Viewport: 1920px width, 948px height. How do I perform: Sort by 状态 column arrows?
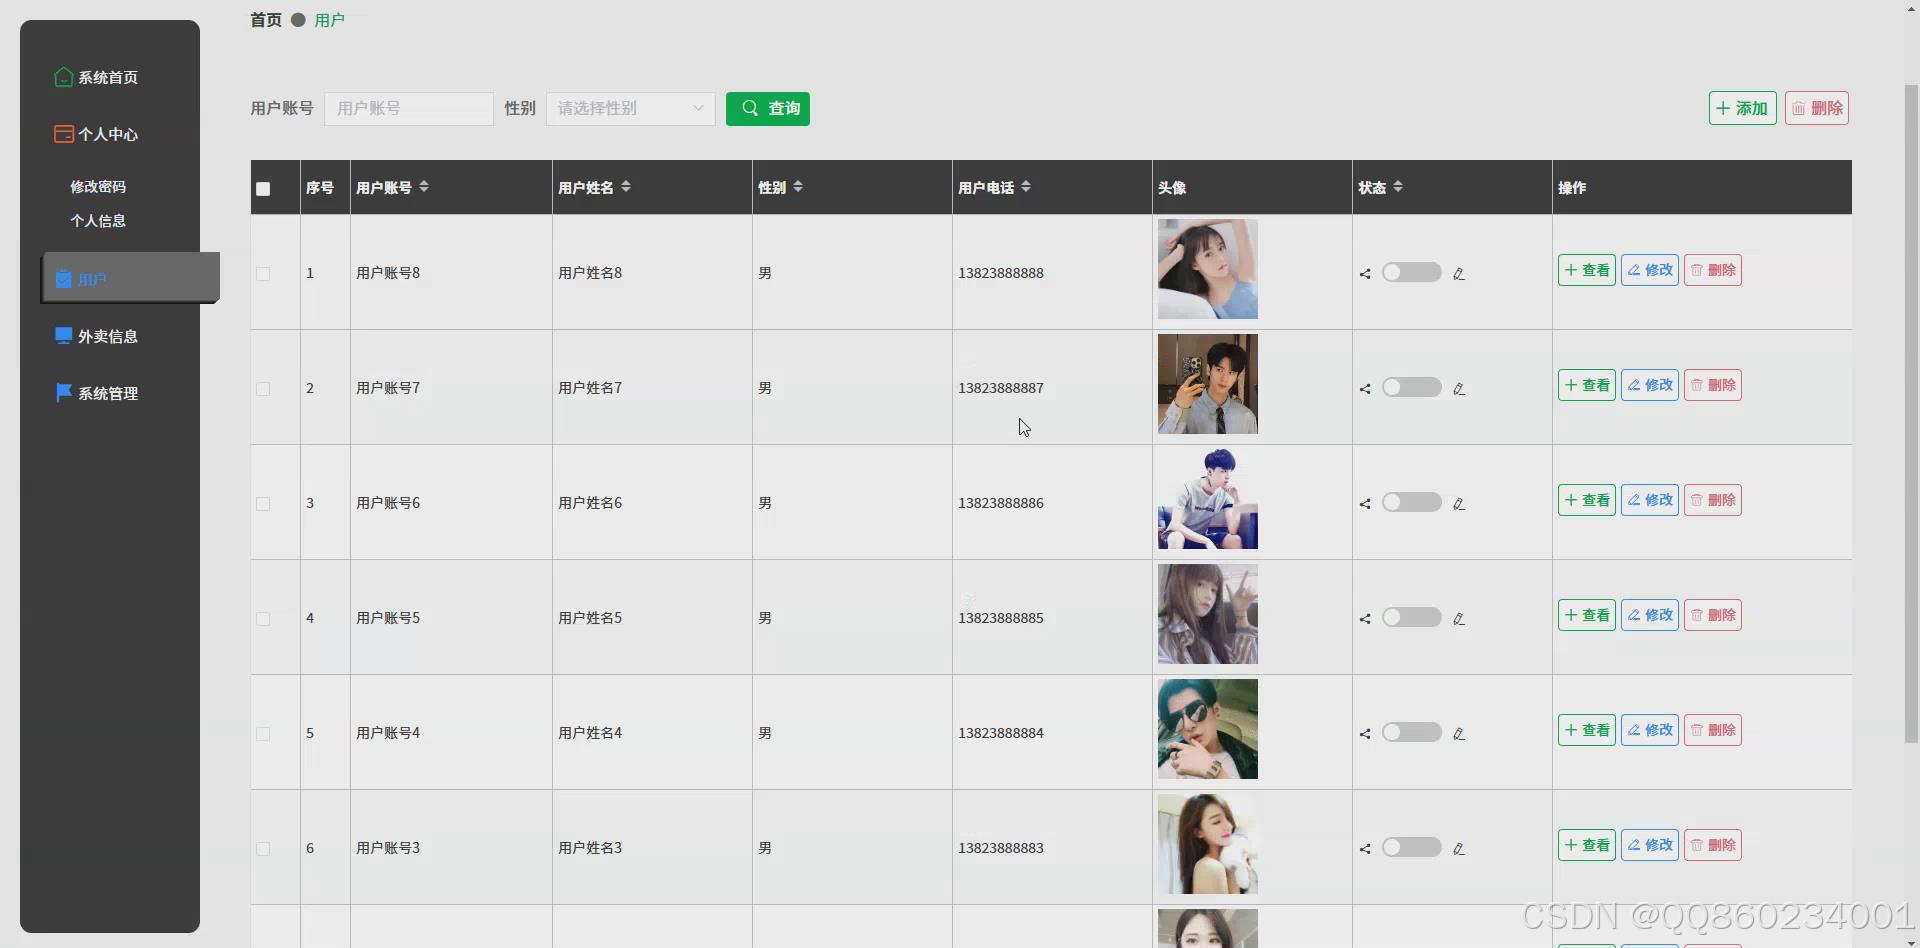coord(1398,186)
